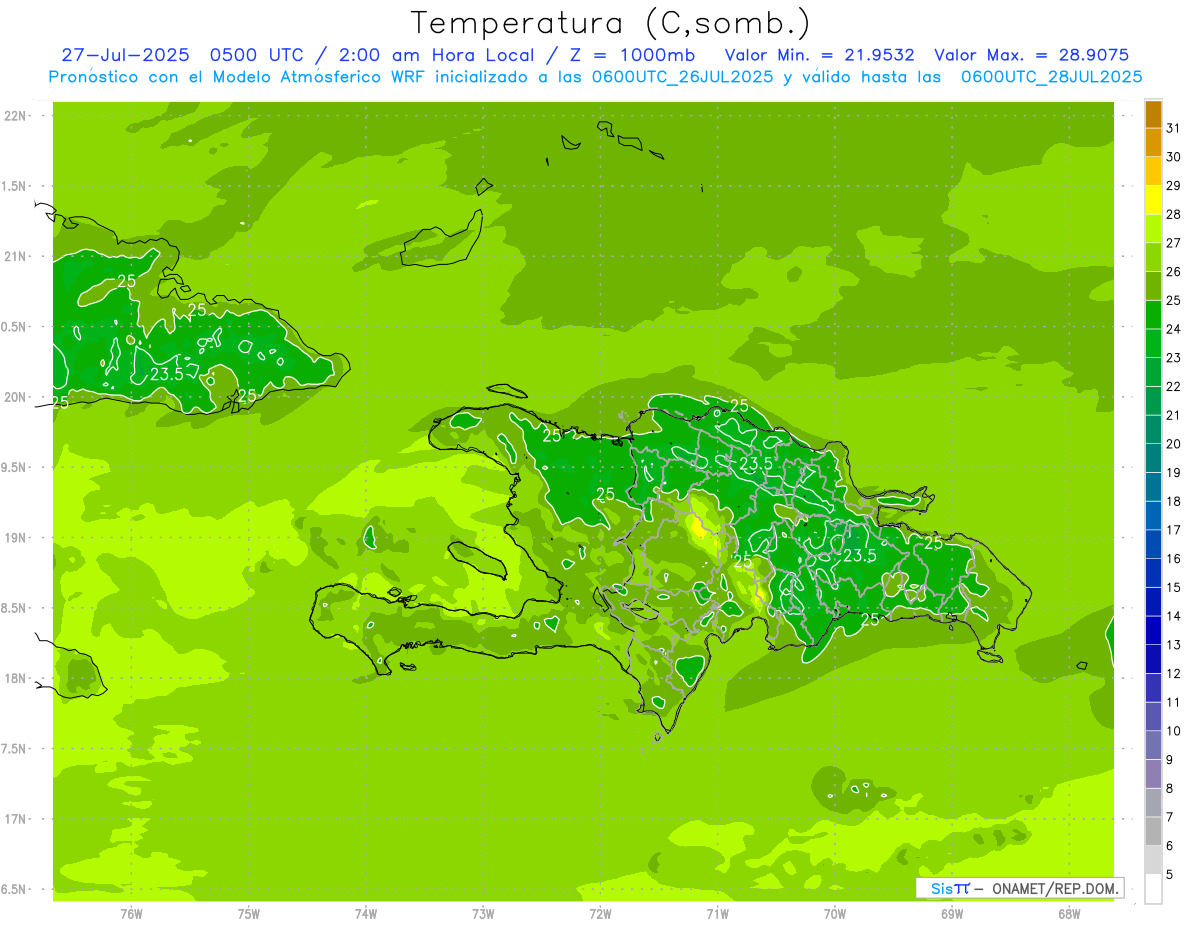Click the "69W" longitude label

click(952, 913)
